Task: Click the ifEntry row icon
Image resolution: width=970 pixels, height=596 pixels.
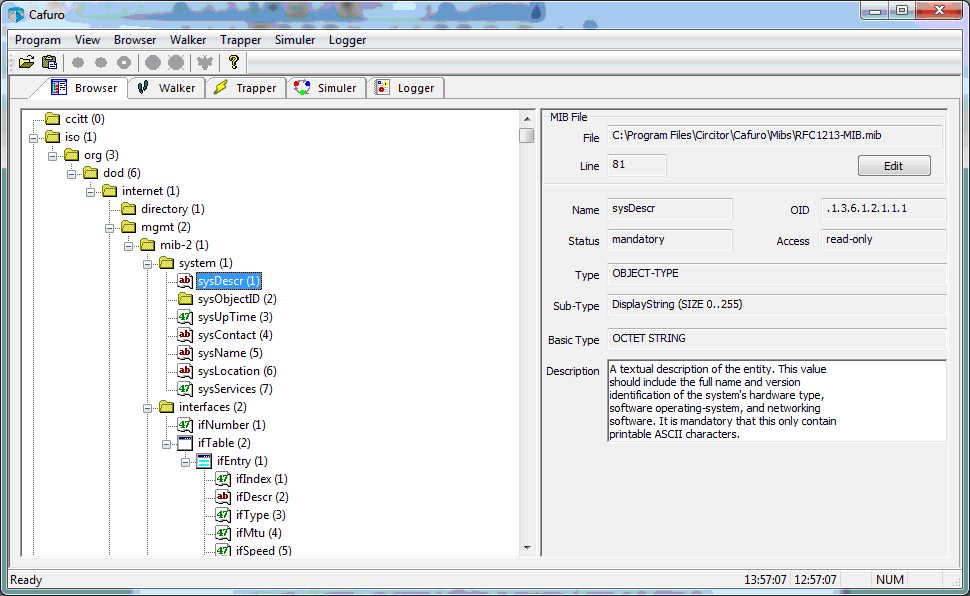Action: pos(204,461)
